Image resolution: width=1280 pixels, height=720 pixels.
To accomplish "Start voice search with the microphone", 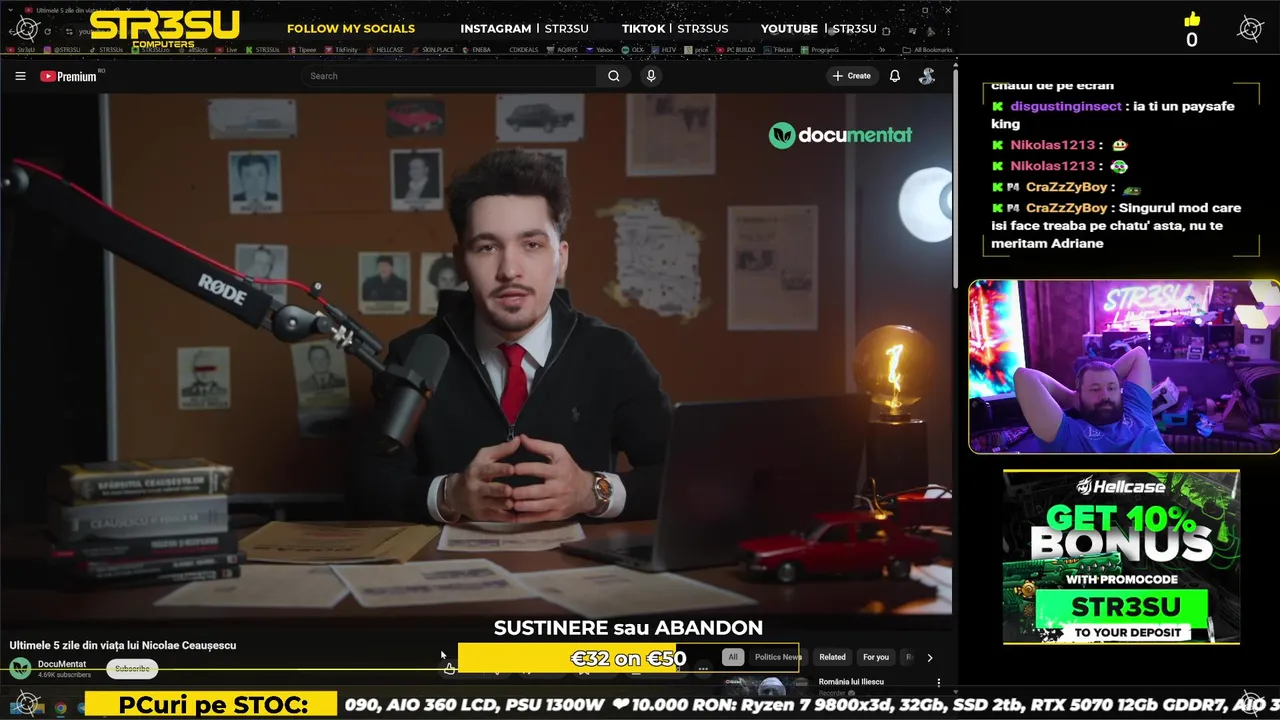I will [x=651, y=76].
